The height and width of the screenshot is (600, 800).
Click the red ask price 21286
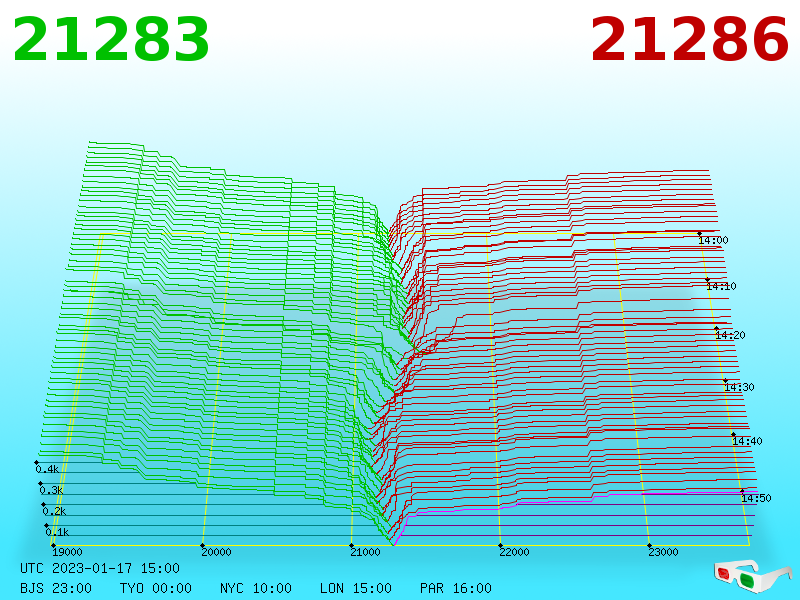(689, 39)
